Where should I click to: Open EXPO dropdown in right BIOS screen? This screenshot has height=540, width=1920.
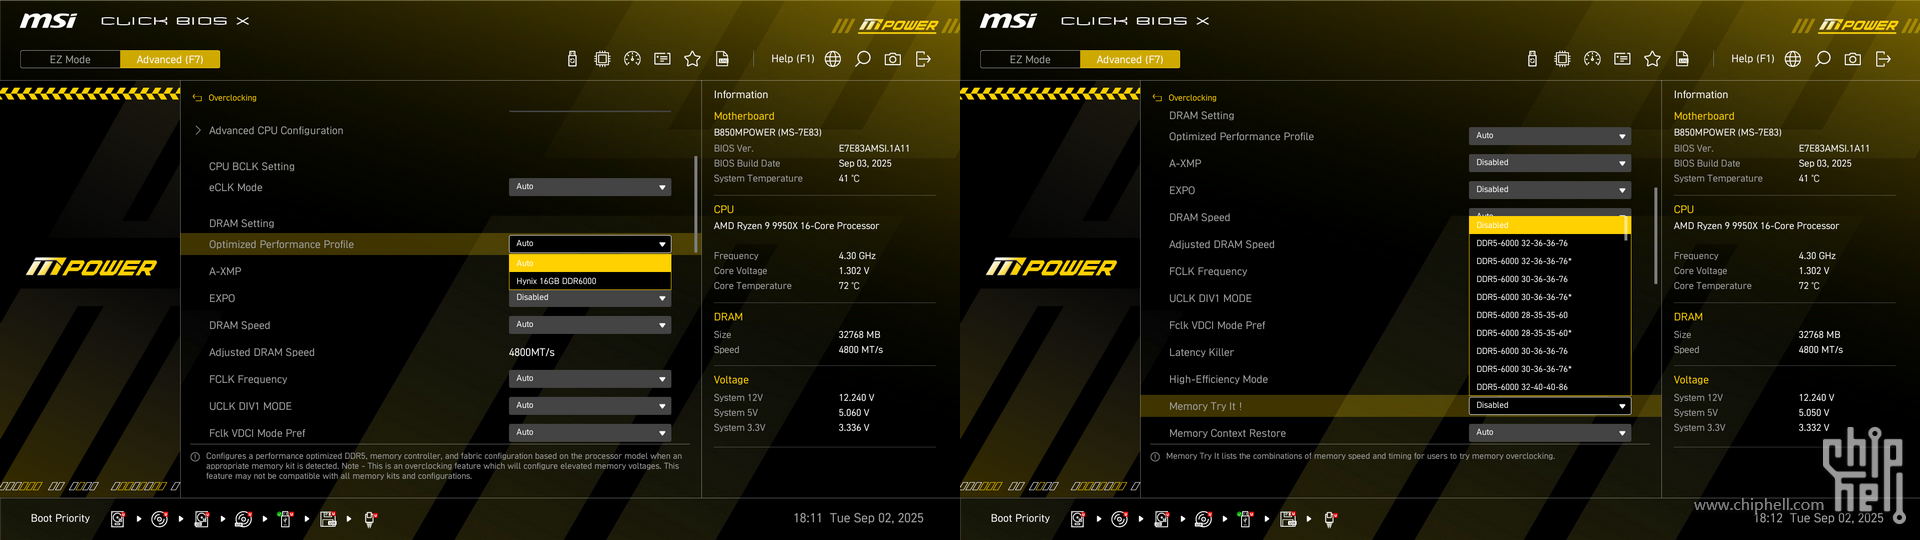click(1550, 190)
